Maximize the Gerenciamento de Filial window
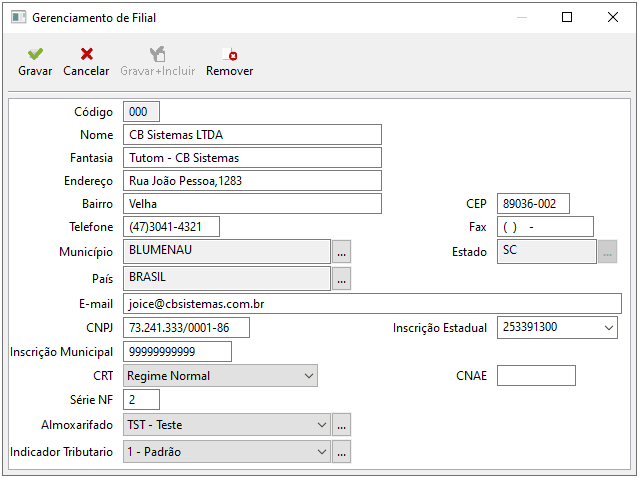The height and width of the screenshot is (478, 639). 567,17
